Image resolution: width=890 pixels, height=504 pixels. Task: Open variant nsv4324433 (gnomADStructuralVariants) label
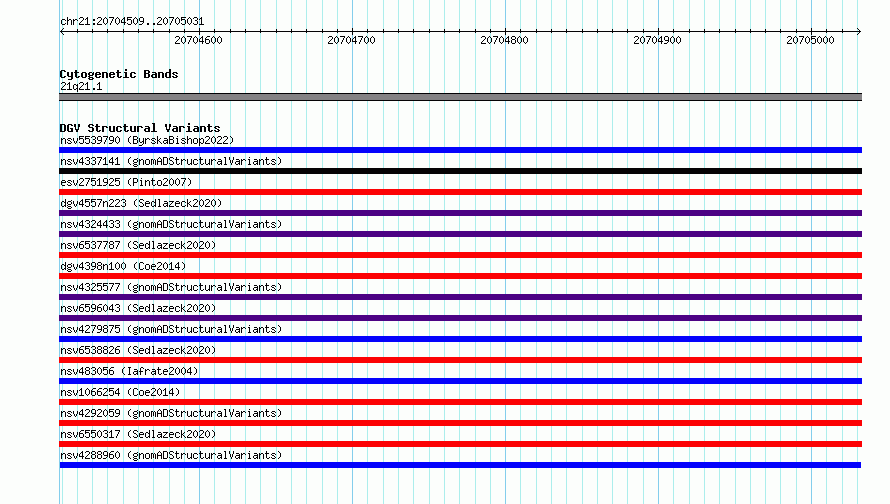click(x=171, y=224)
